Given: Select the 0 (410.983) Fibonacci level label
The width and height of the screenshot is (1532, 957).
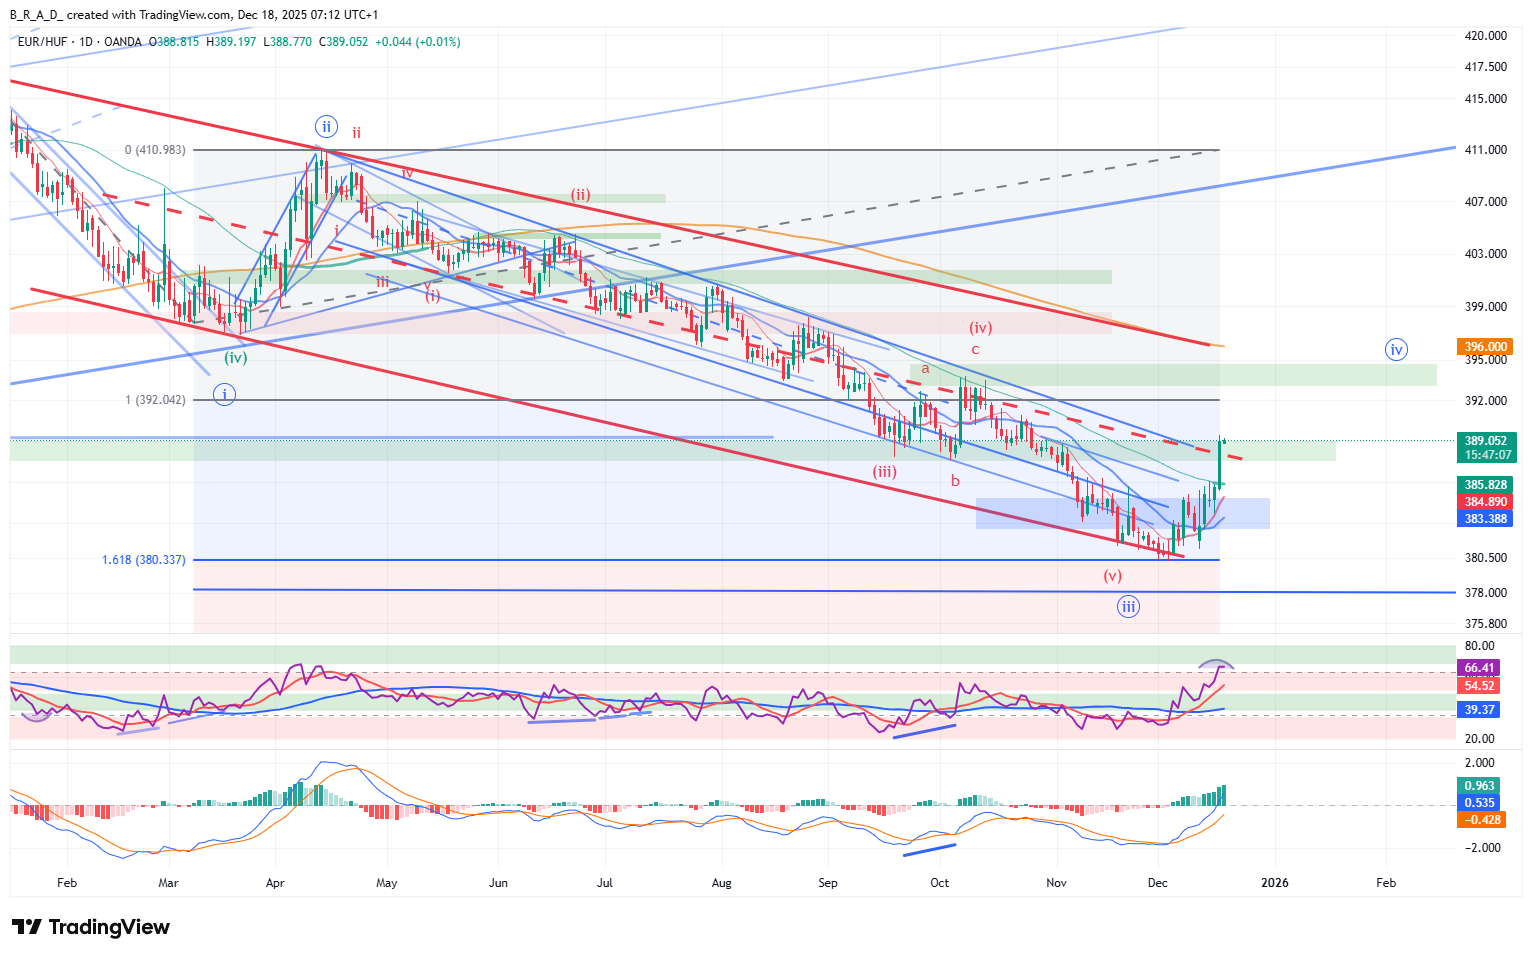Looking at the screenshot, I should (x=155, y=150).
